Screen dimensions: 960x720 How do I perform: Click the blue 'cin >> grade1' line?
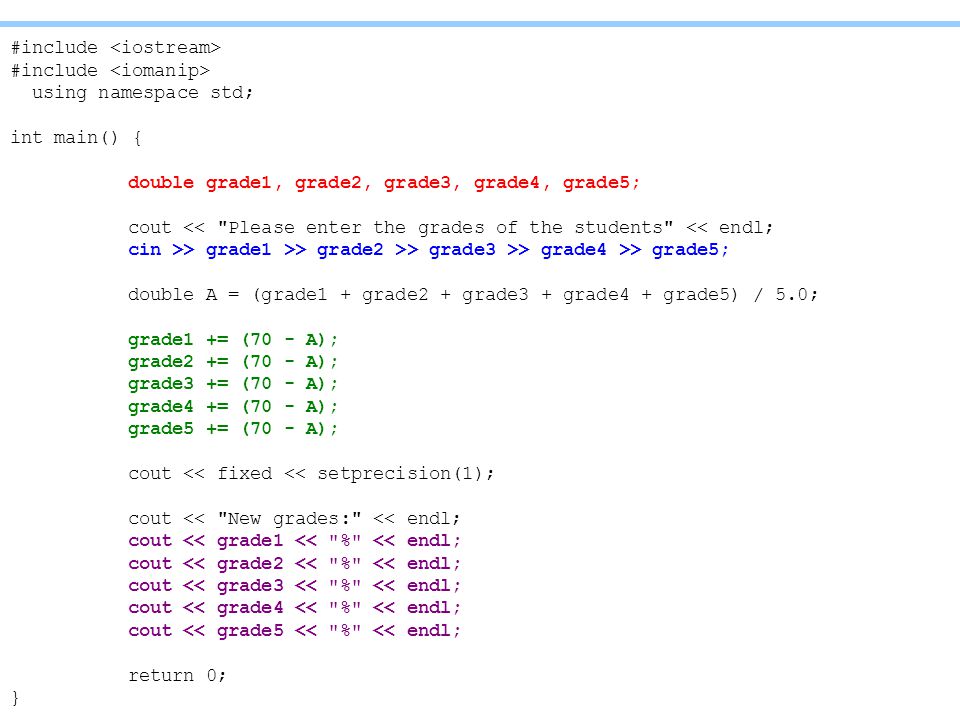pos(429,250)
